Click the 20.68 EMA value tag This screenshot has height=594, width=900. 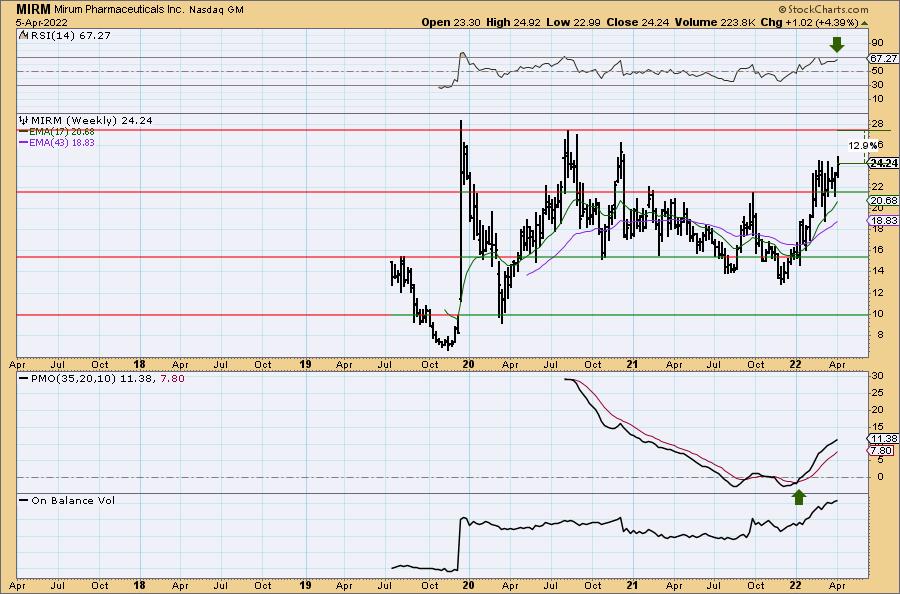[x=883, y=200]
